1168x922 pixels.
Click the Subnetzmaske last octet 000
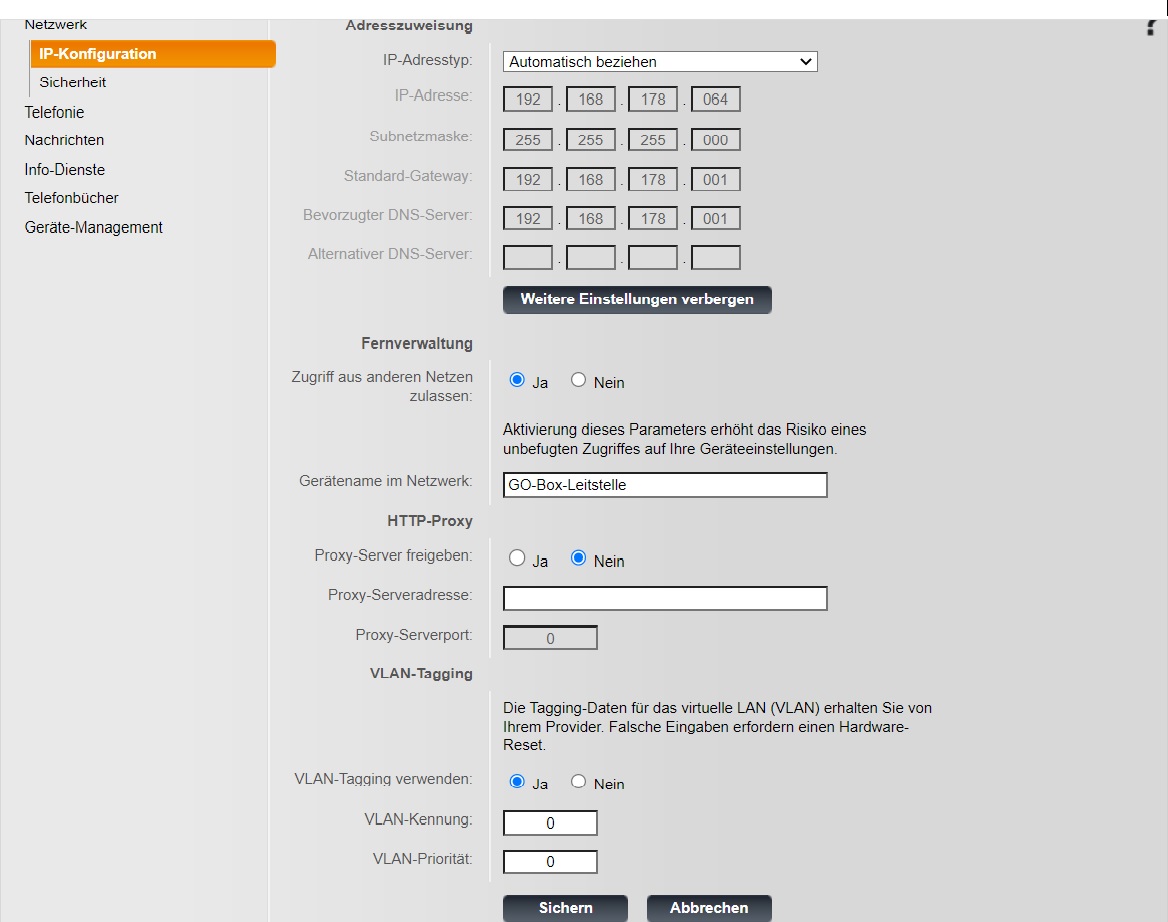[716, 140]
